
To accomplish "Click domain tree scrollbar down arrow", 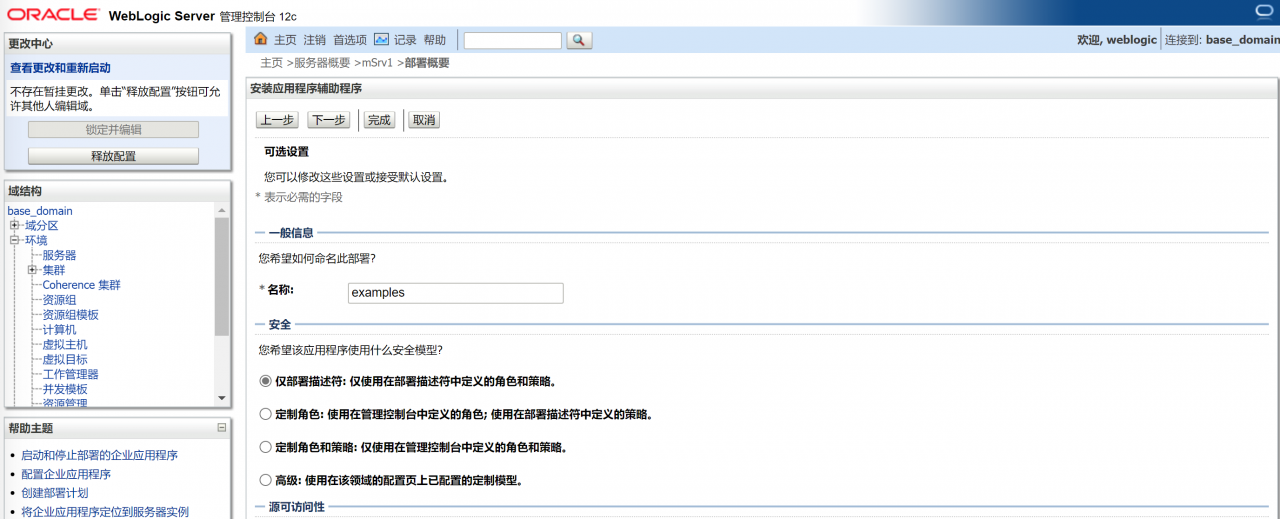I will point(222,399).
